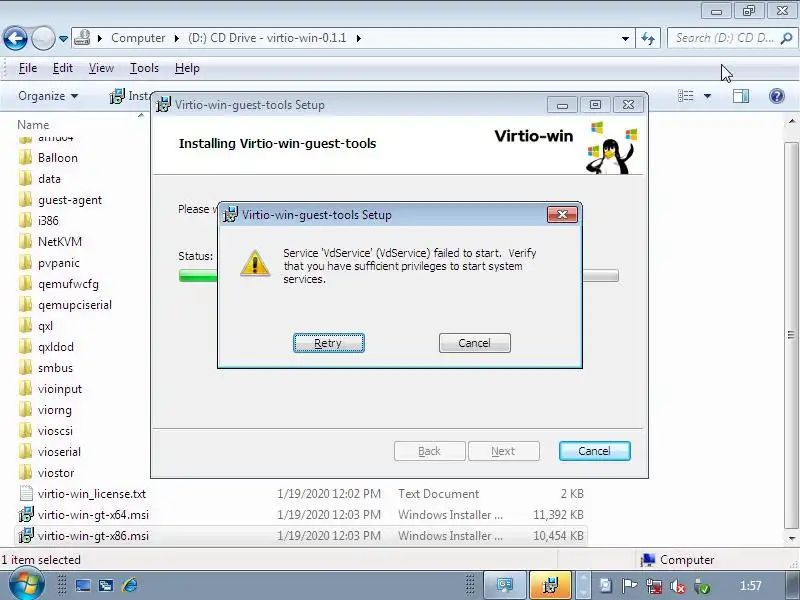800x600 pixels.
Task: Click the Show Desktop quick launch icon
Action: pyautogui.click(x=83, y=585)
